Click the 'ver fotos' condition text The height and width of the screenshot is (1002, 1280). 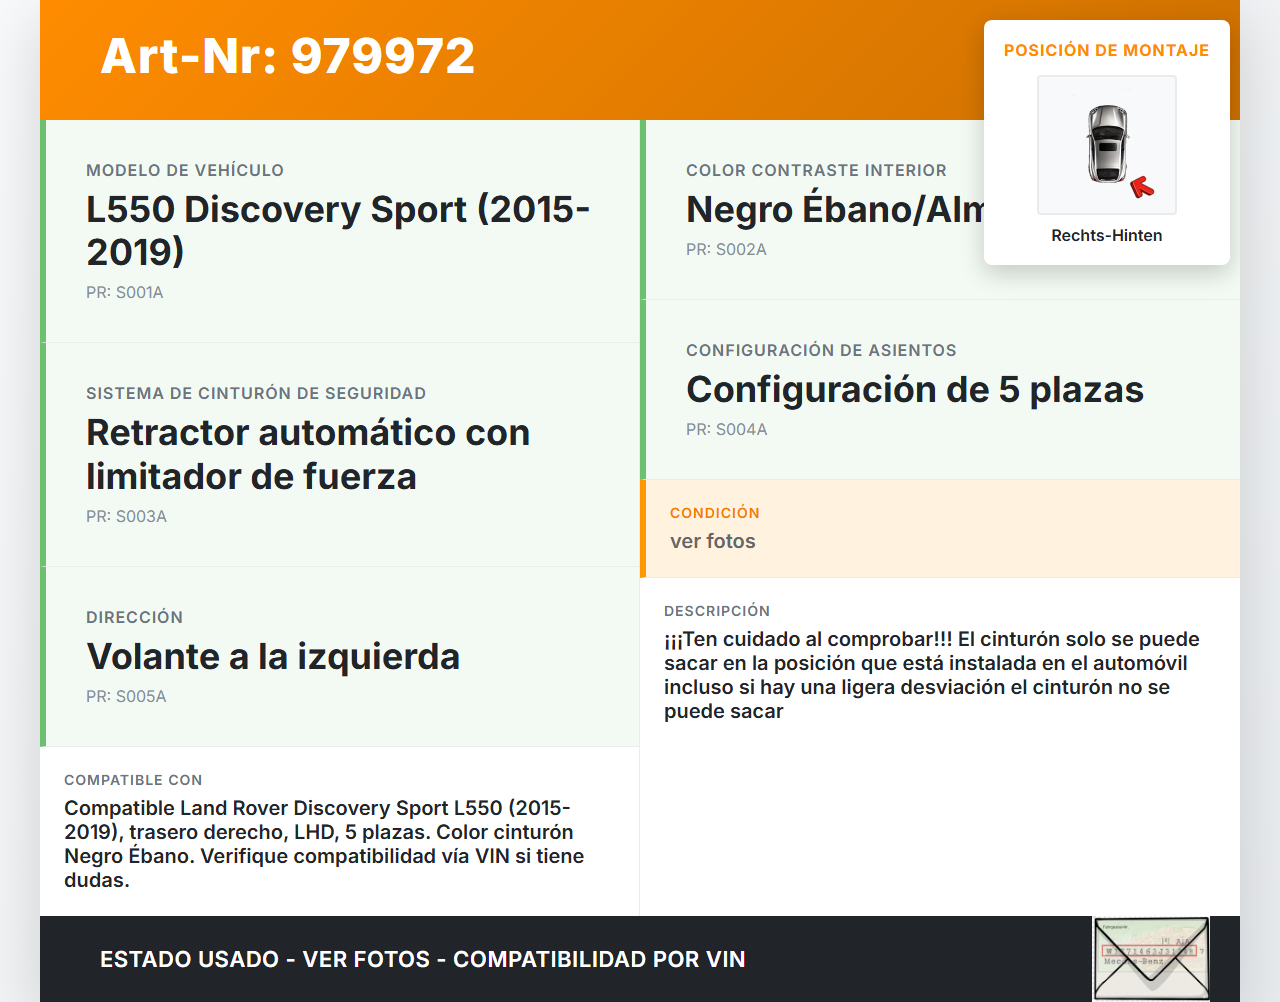tap(712, 541)
